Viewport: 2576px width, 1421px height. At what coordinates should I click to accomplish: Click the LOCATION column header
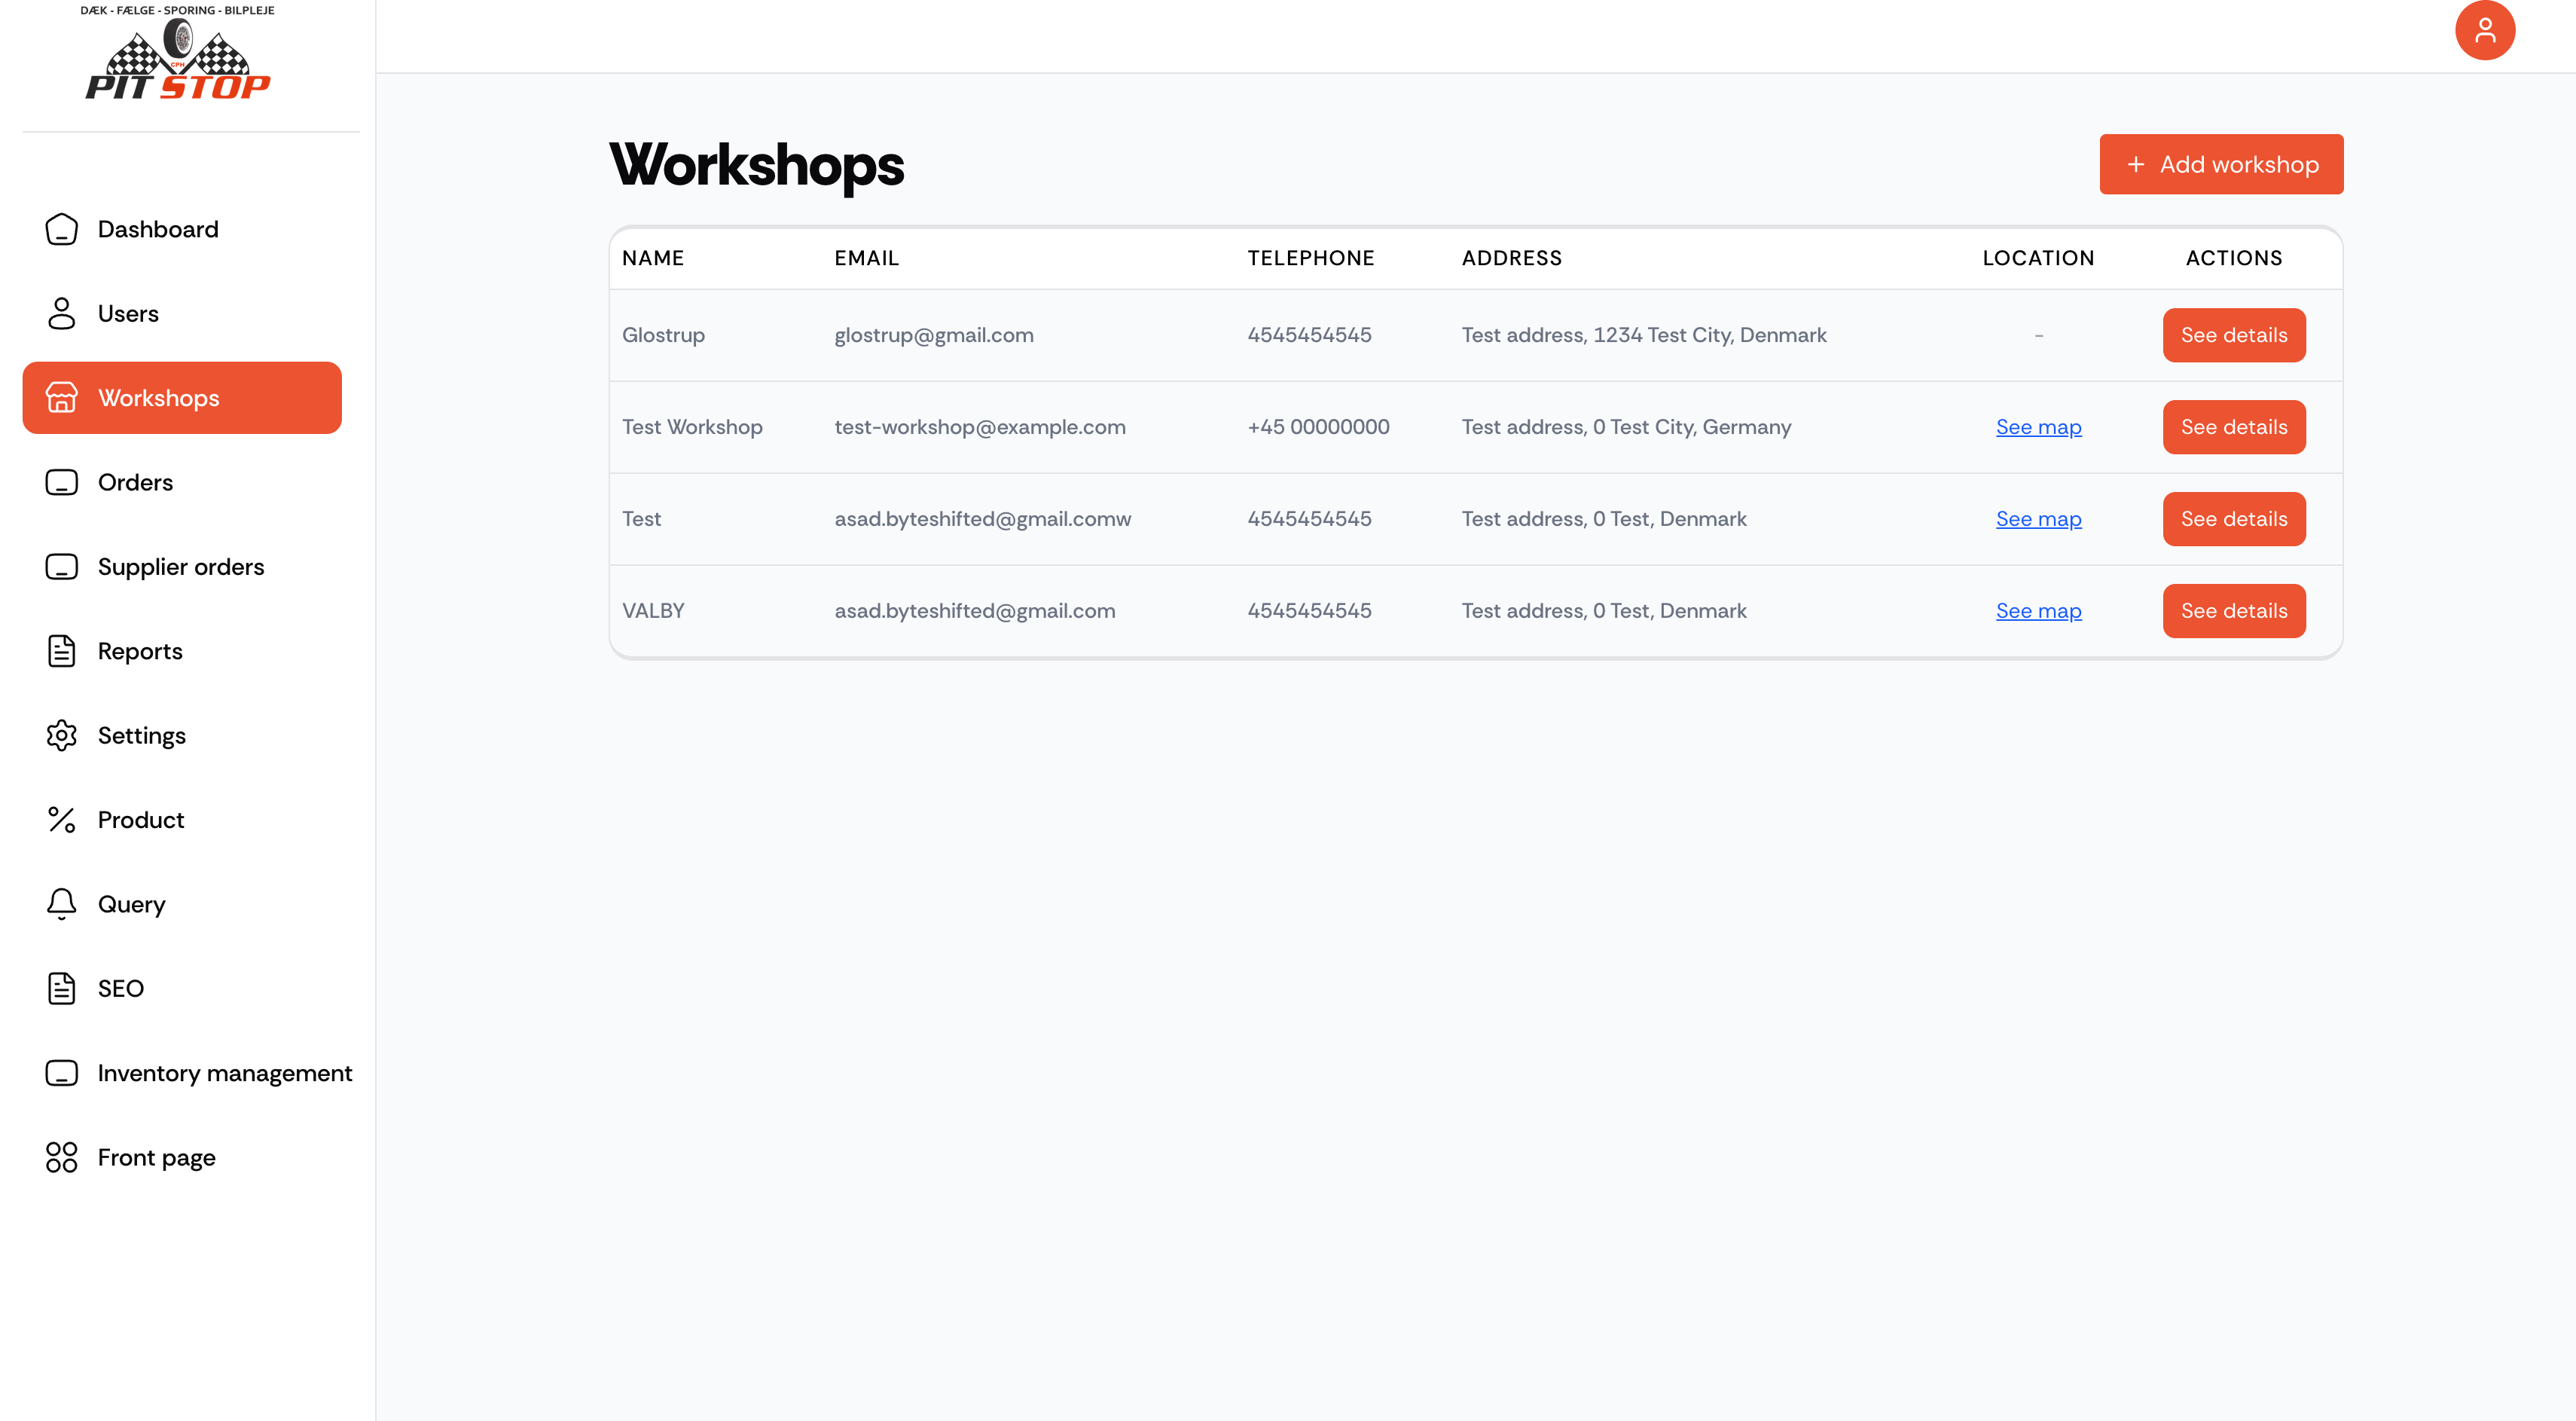click(x=2038, y=258)
